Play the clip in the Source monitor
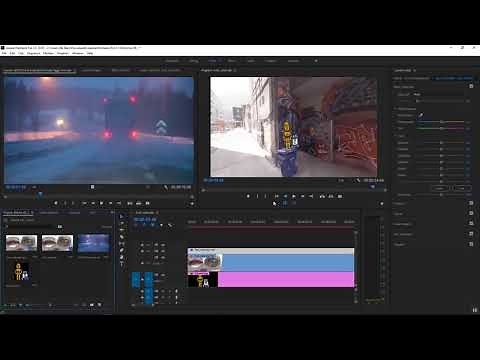 102,203
